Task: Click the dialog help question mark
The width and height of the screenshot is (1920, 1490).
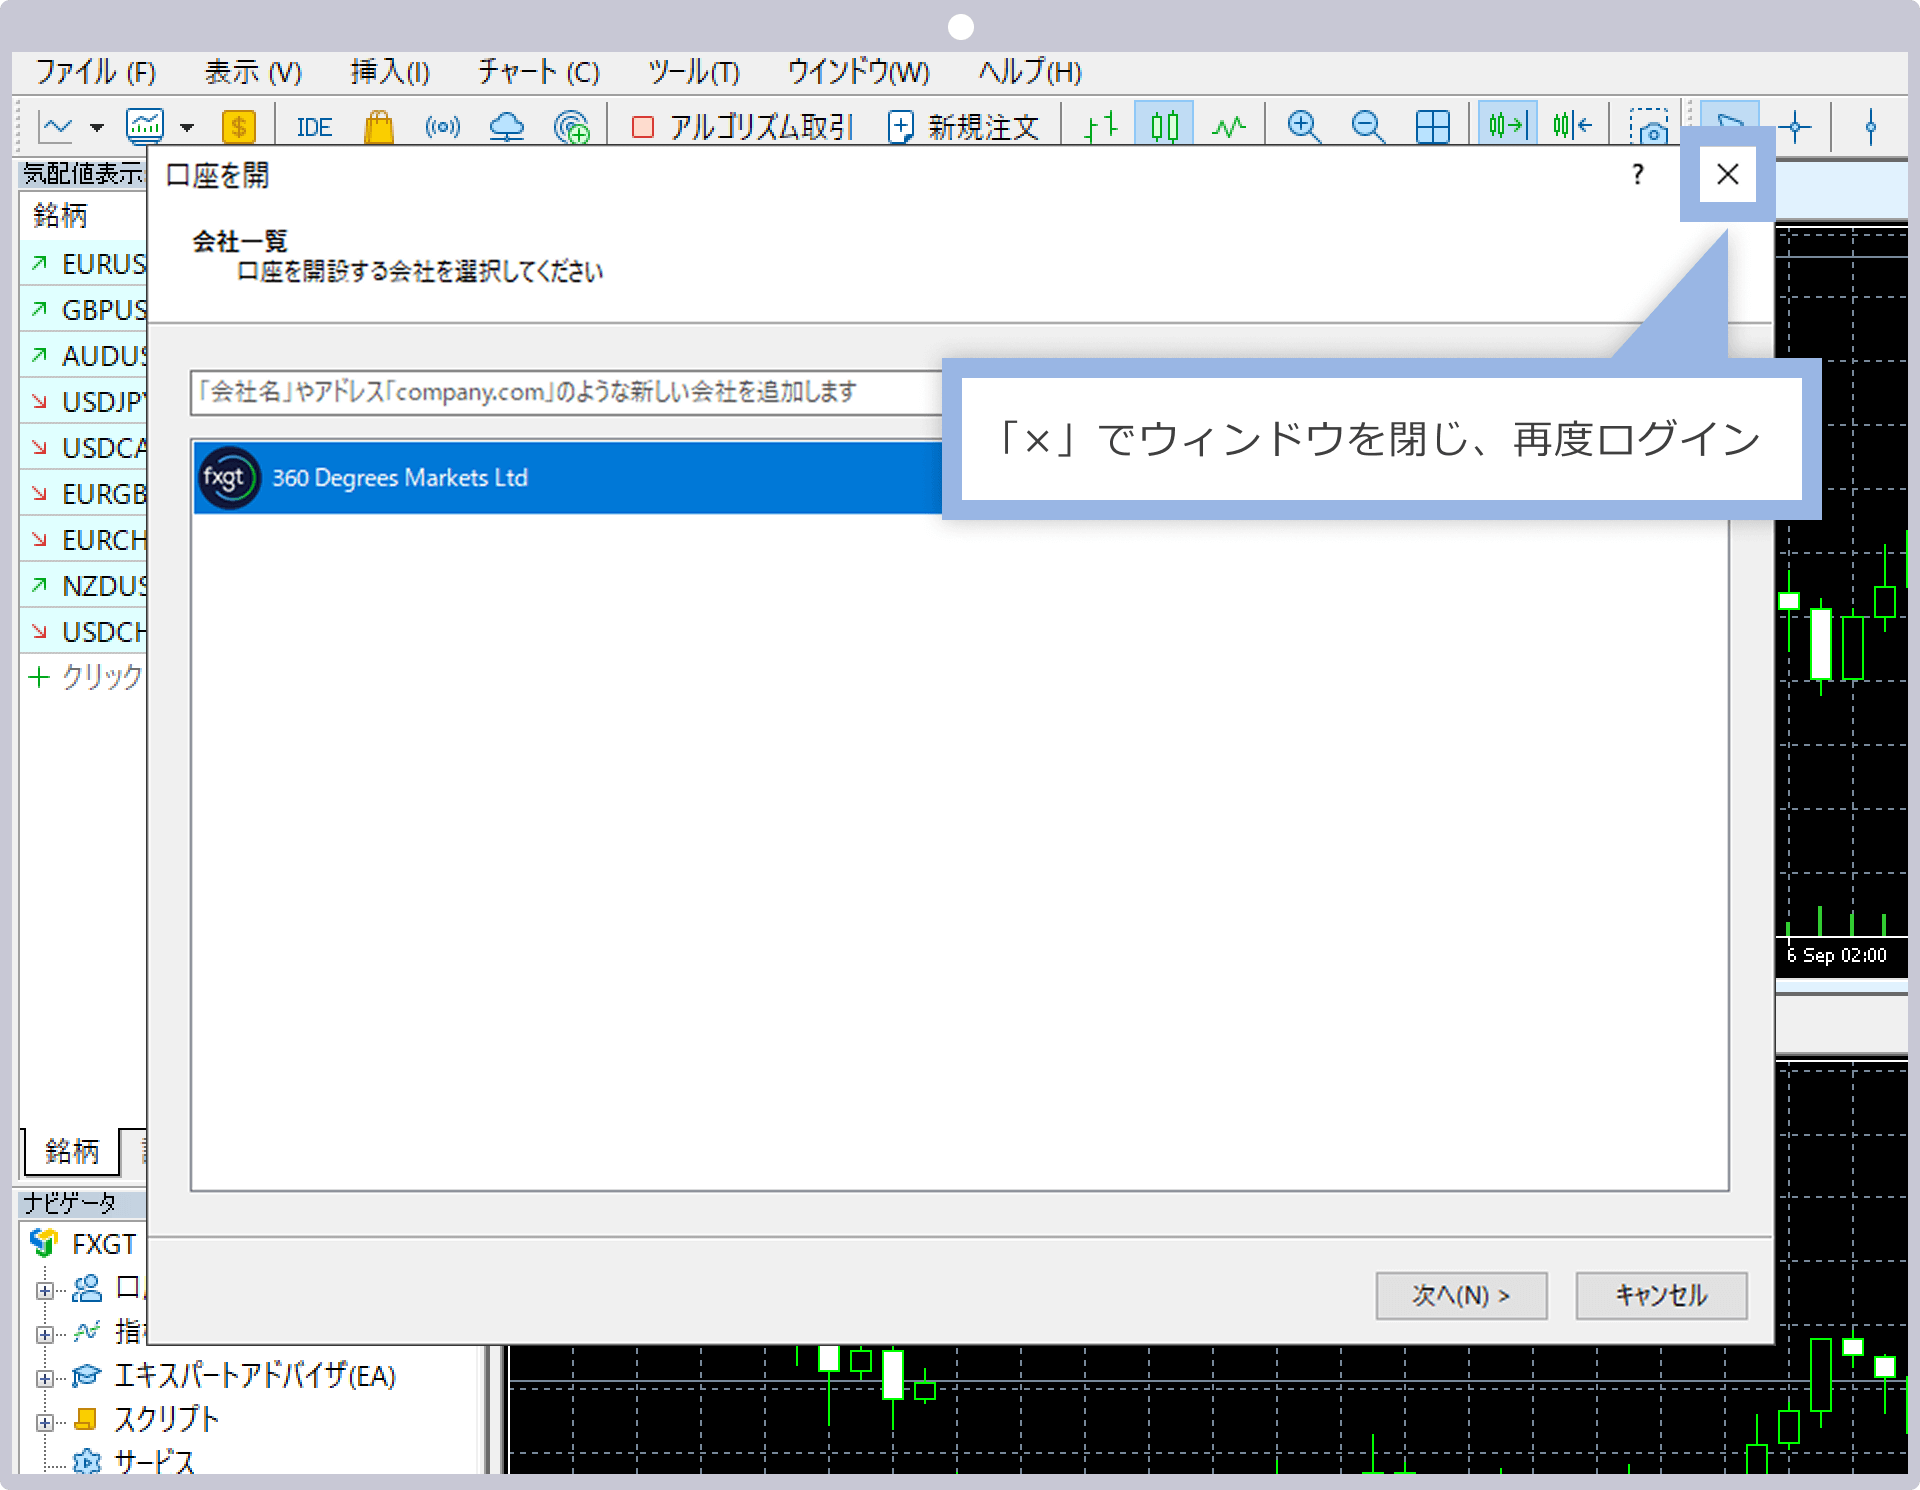Action: click(1637, 175)
